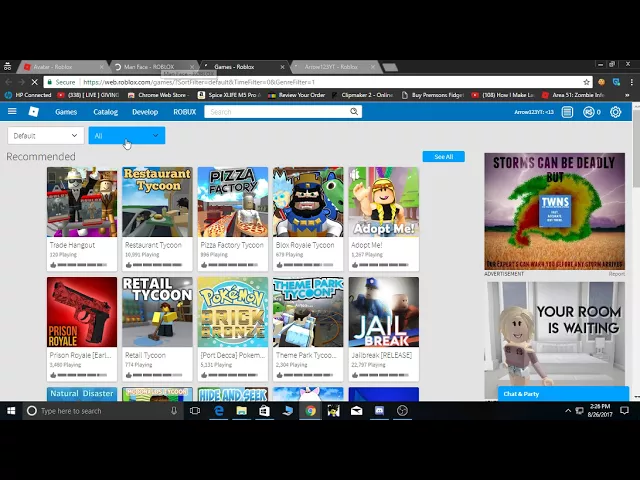Click the Secure padlock site info
640x480 pixels.
(61, 82)
